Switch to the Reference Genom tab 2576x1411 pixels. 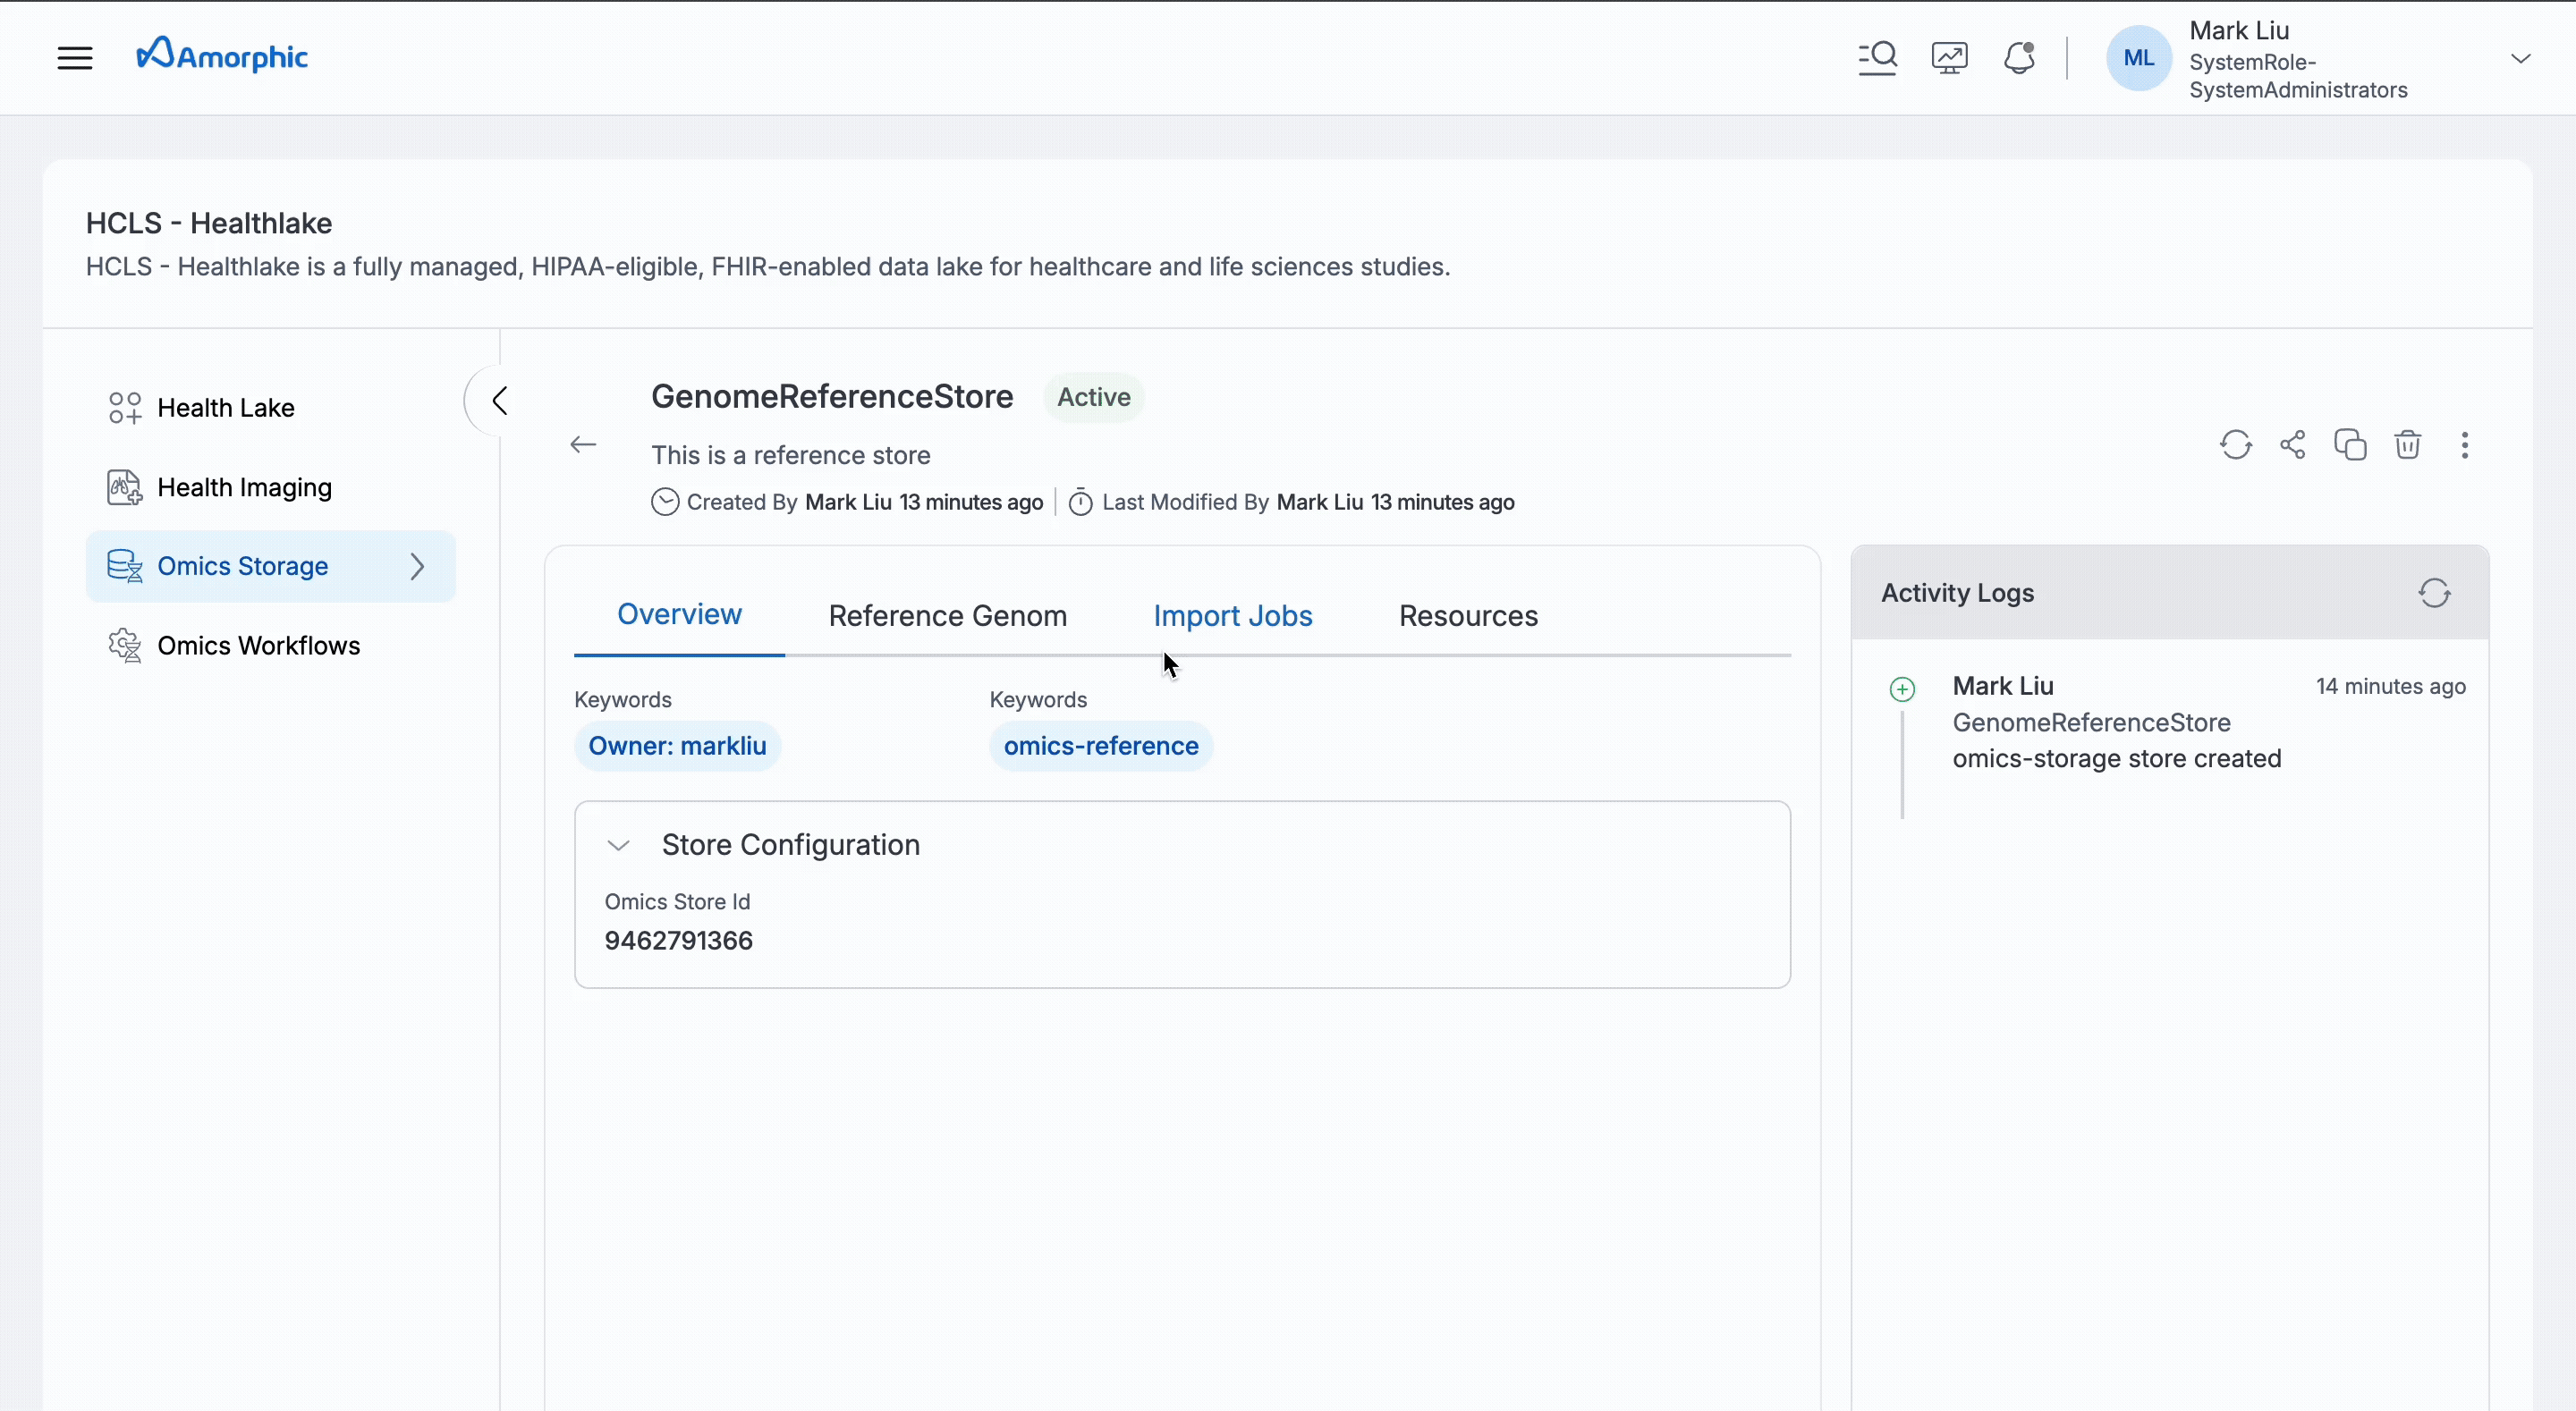[947, 616]
